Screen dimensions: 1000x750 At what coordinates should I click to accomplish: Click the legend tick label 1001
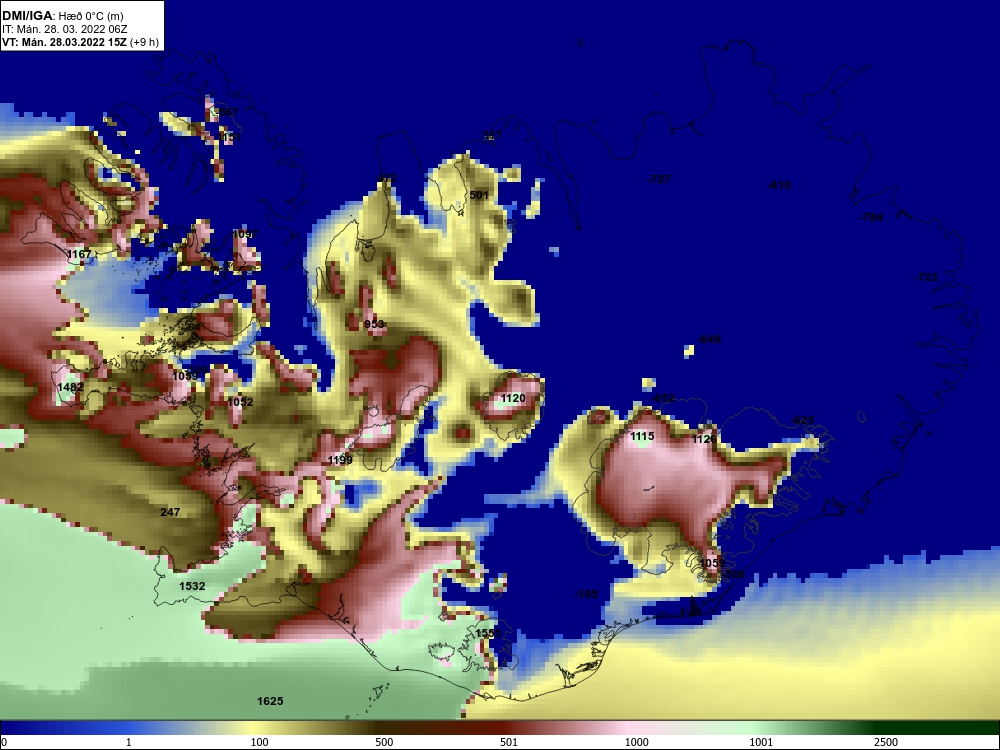tap(761, 742)
